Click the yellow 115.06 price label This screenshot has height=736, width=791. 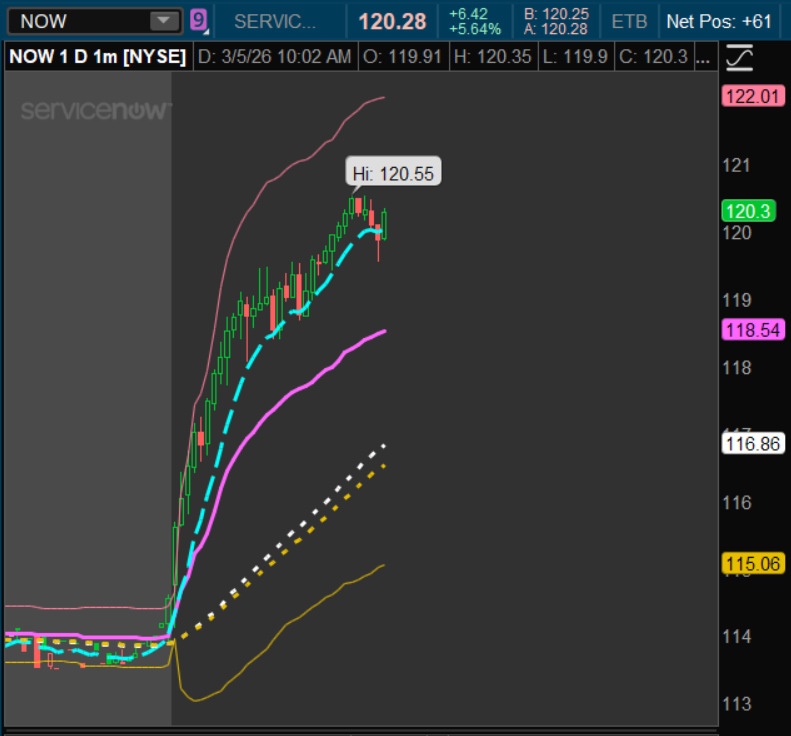pos(753,563)
